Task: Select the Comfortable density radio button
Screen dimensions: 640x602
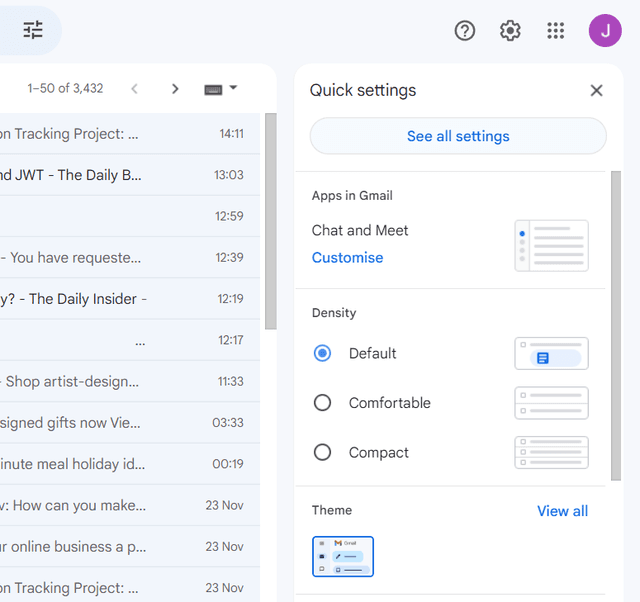Action: (322, 403)
